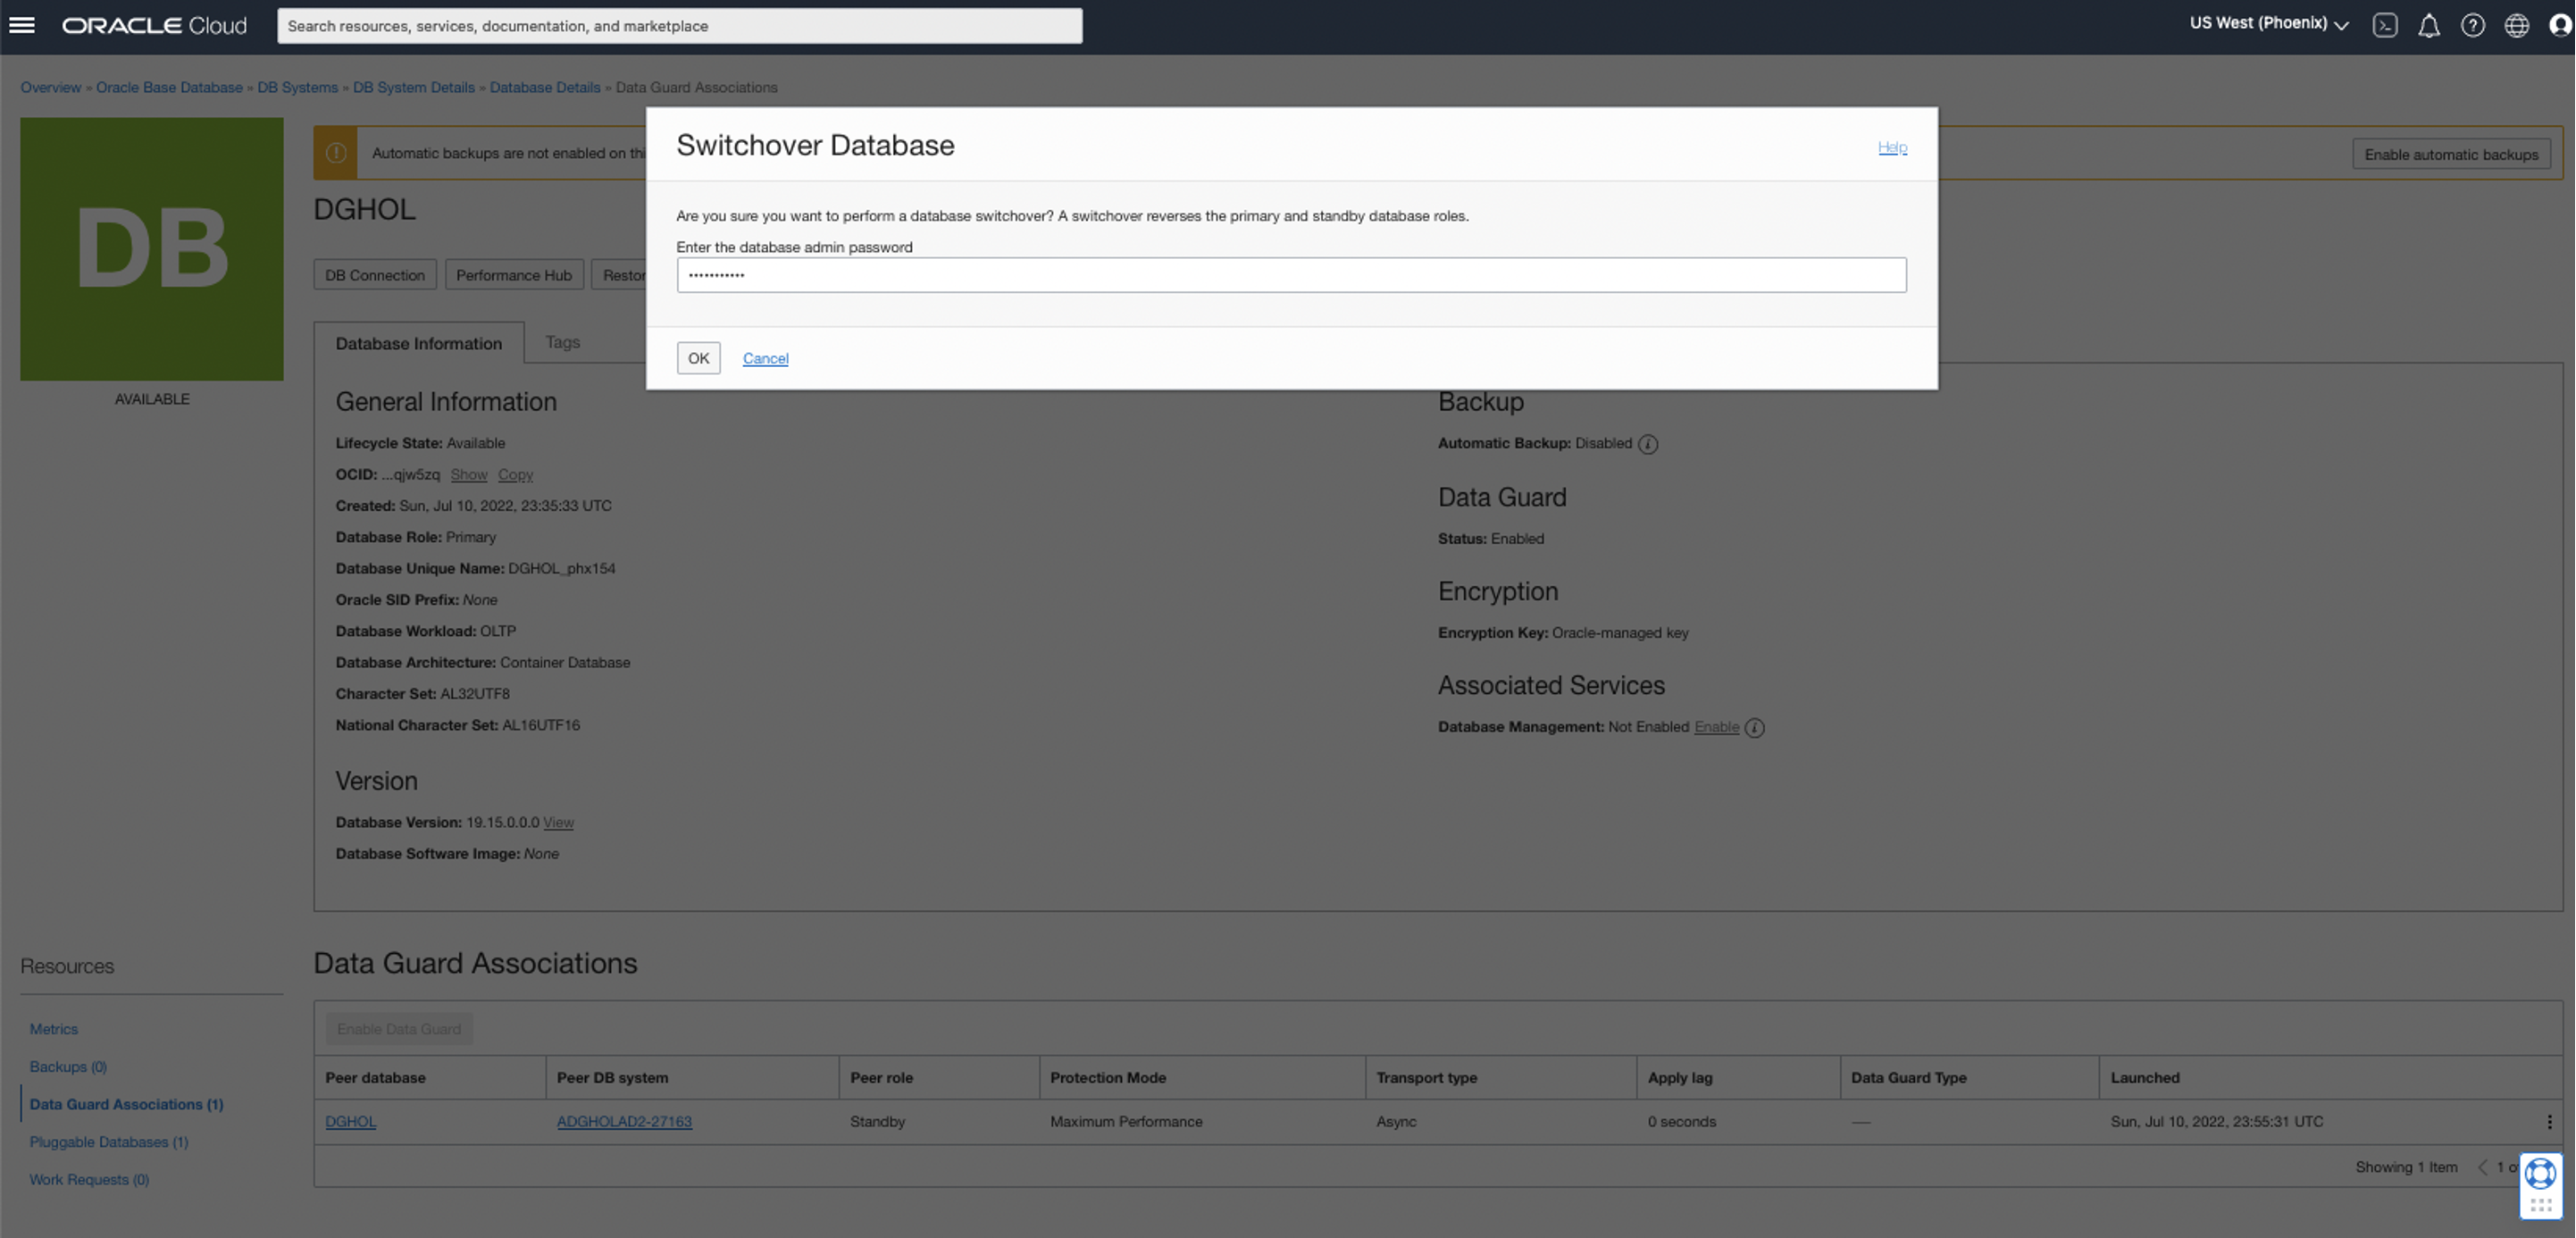
Task: Click info icon next to Automatic Backup
Action: click(1648, 444)
